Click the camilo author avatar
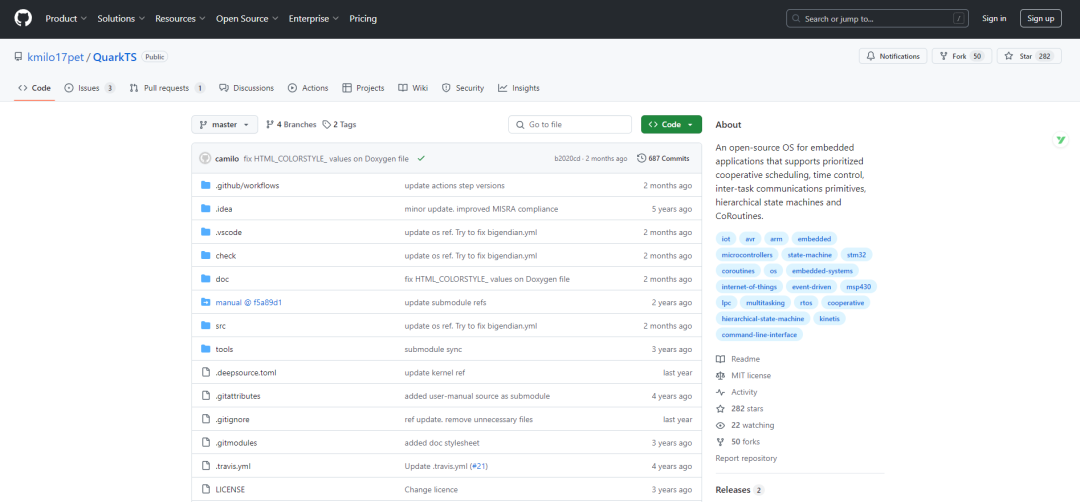The image size is (1080, 502). (205, 158)
